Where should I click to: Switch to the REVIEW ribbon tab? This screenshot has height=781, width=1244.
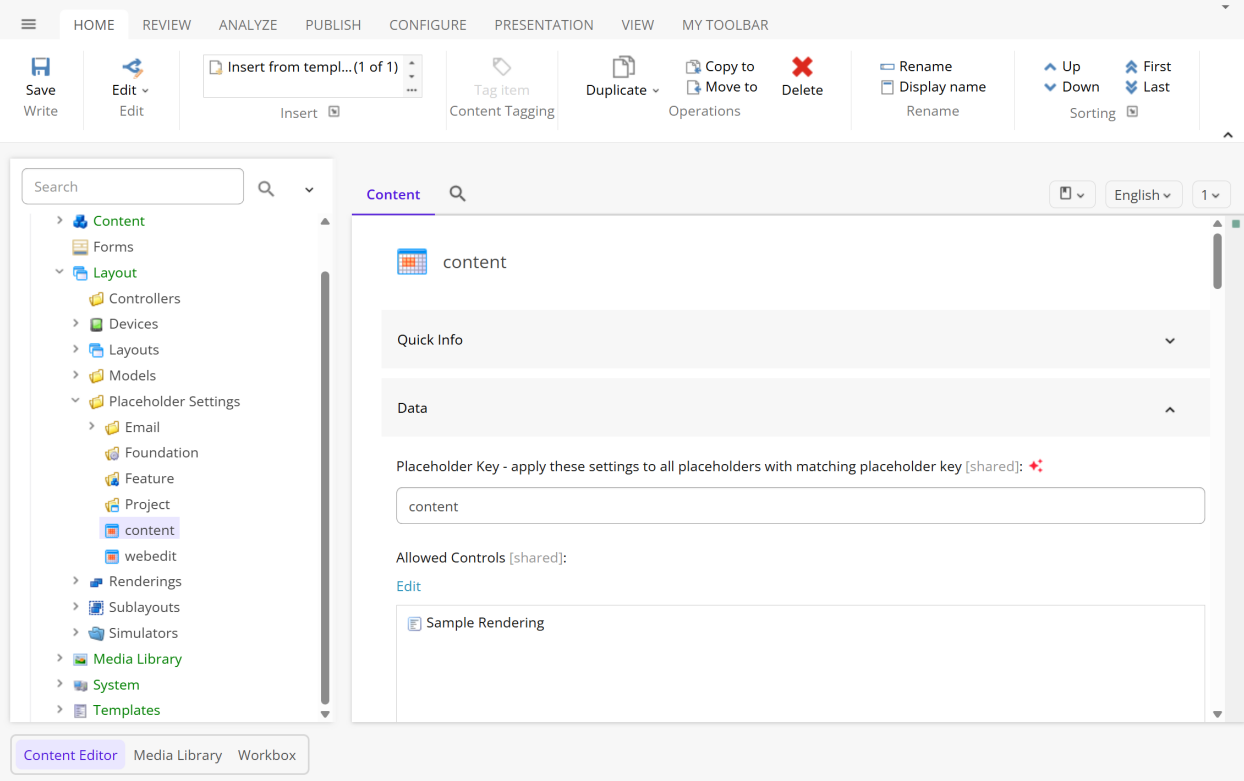[x=167, y=24]
